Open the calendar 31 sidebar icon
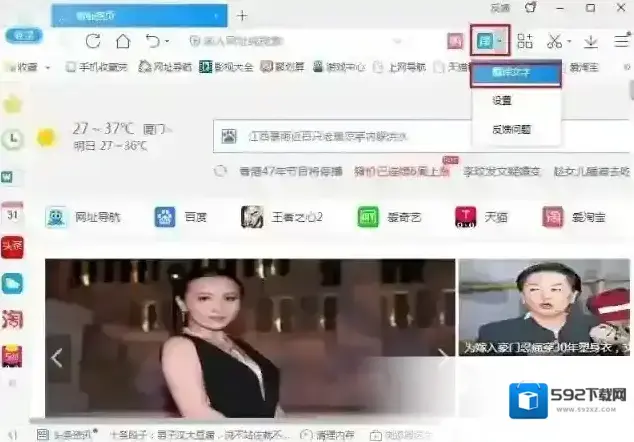The image size is (634, 442). tap(12, 213)
